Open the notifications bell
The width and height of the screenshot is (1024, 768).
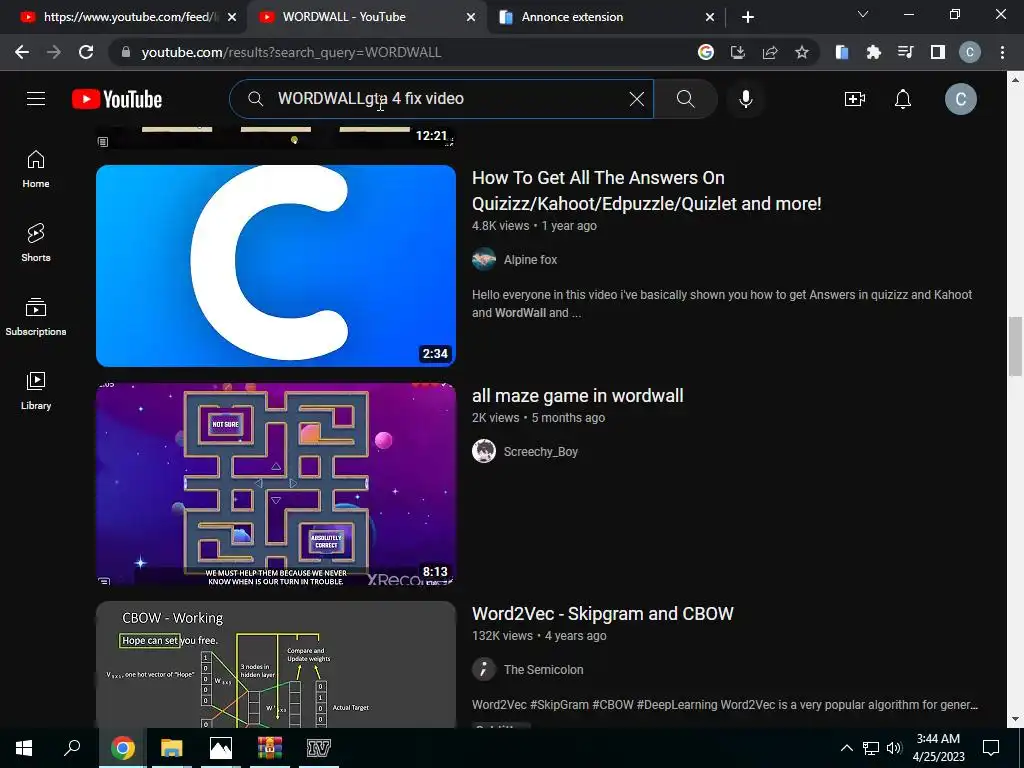903,99
